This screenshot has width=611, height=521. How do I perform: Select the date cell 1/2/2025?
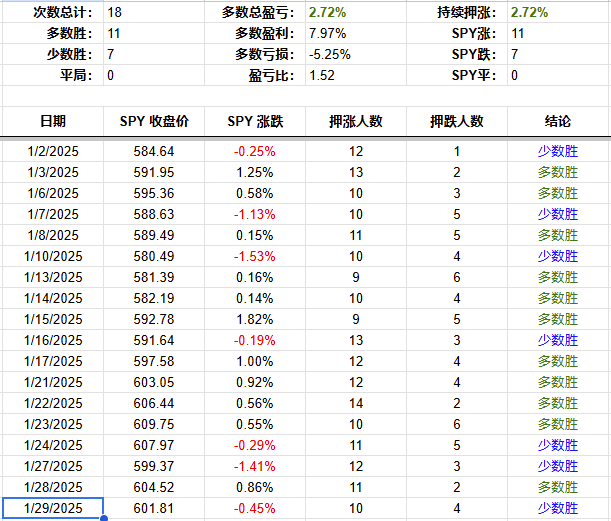53,151
